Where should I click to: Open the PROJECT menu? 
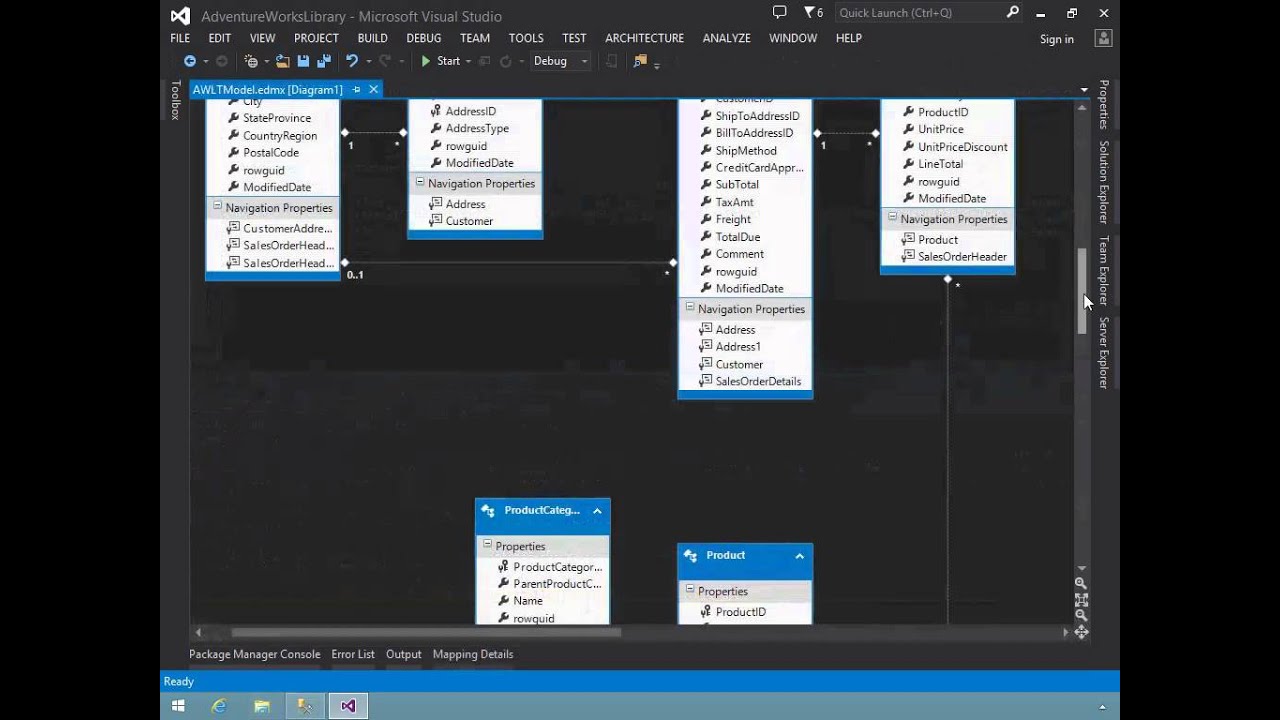point(316,38)
